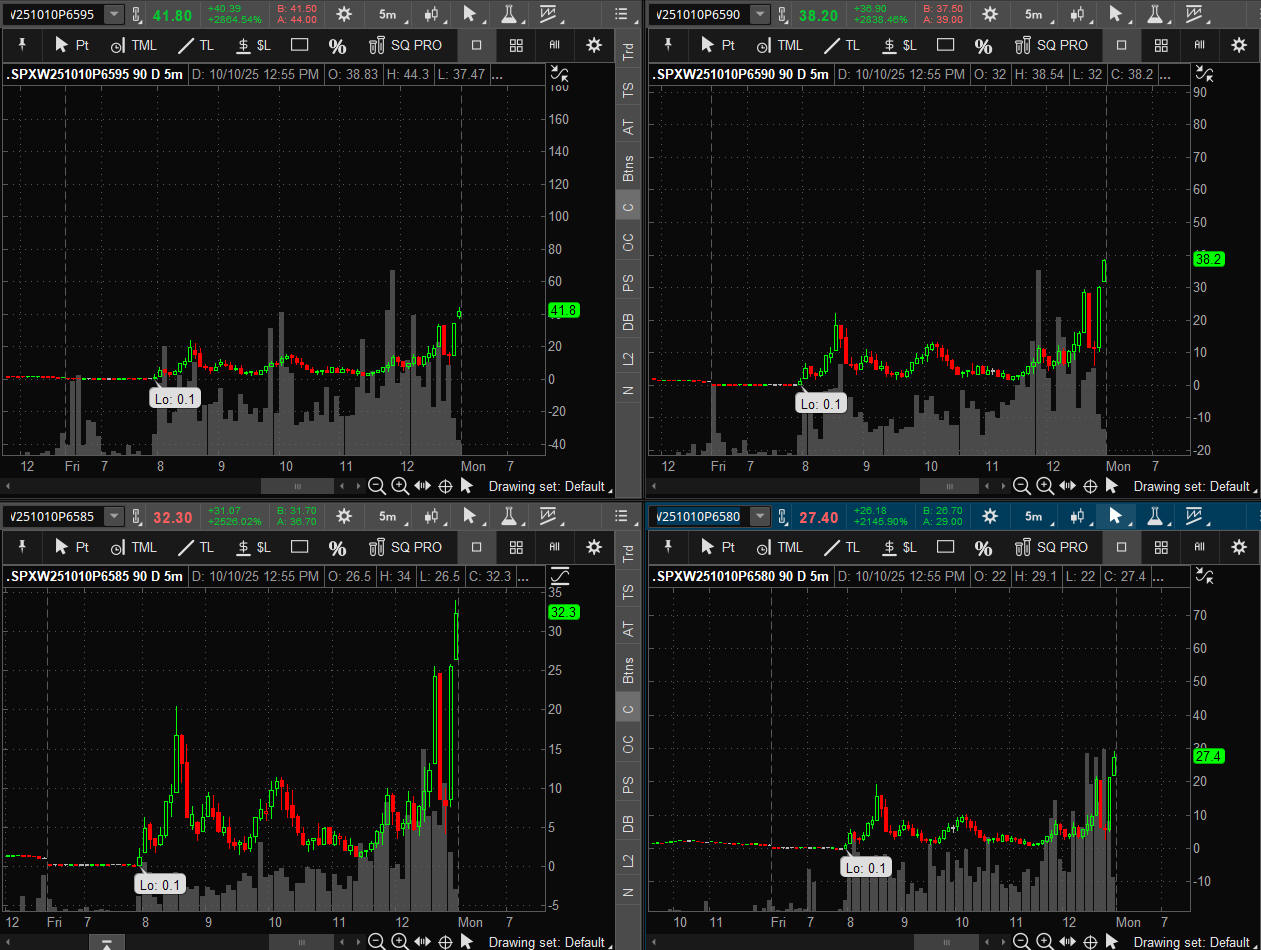
Task: Expand symbol dropdown for V251010P6580
Action: [761, 516]
